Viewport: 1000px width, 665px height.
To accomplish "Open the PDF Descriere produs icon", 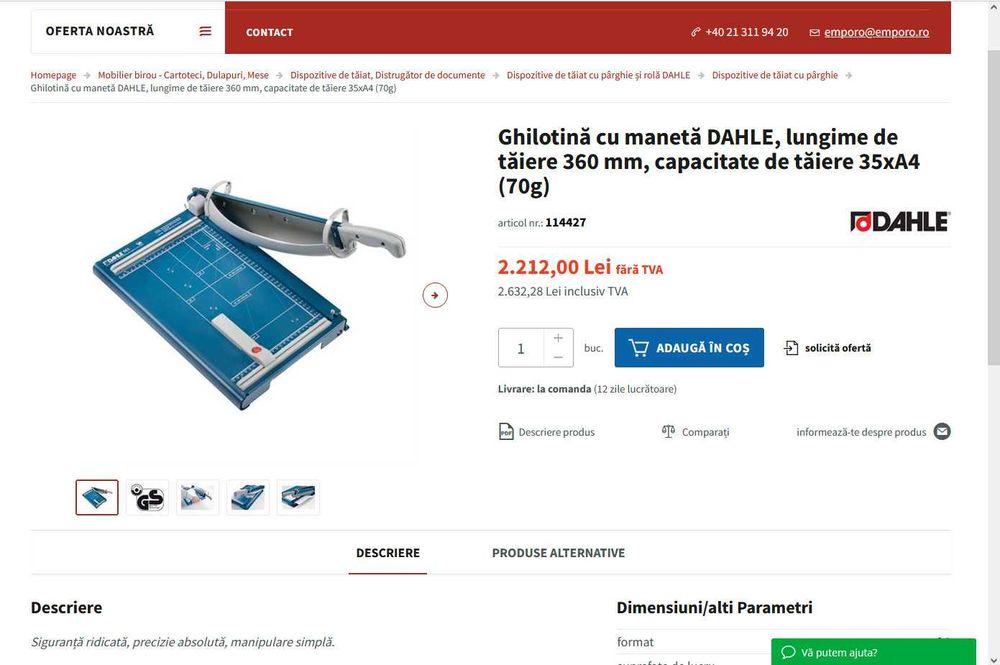I will click(506, 432).
